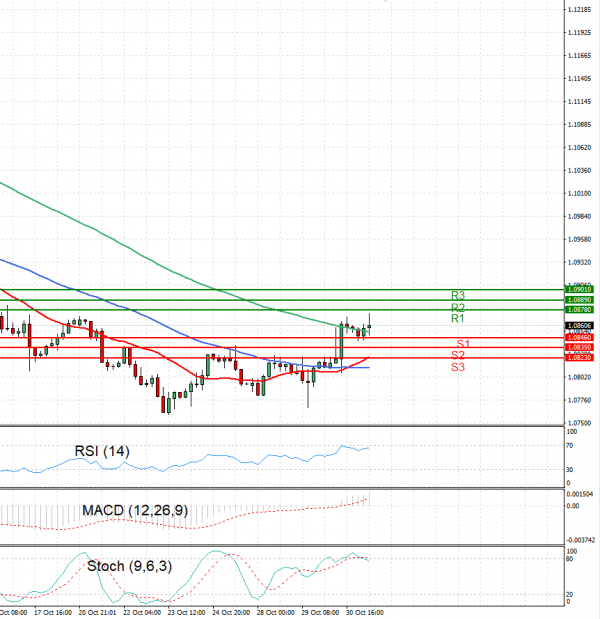Click the S1 support label
Screen dimensions: 600x619
tap(463, 344)
